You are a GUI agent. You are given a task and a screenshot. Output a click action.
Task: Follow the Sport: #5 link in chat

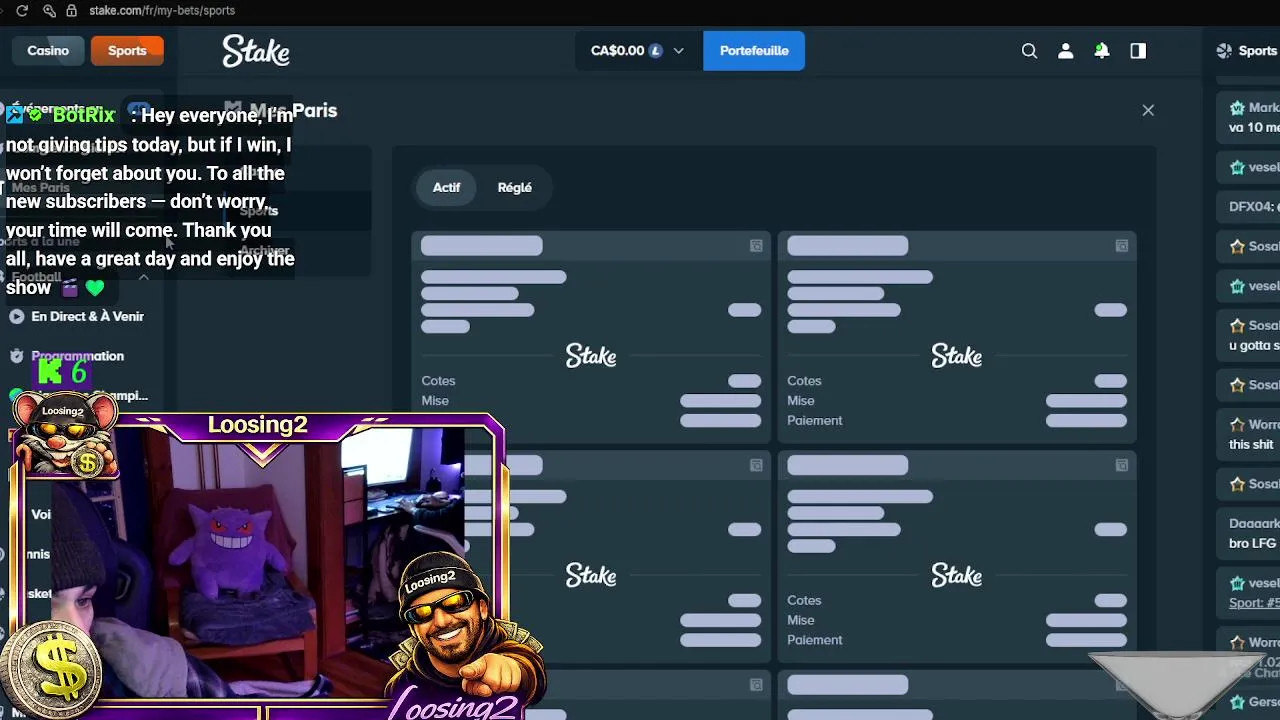pos(1254,603)
